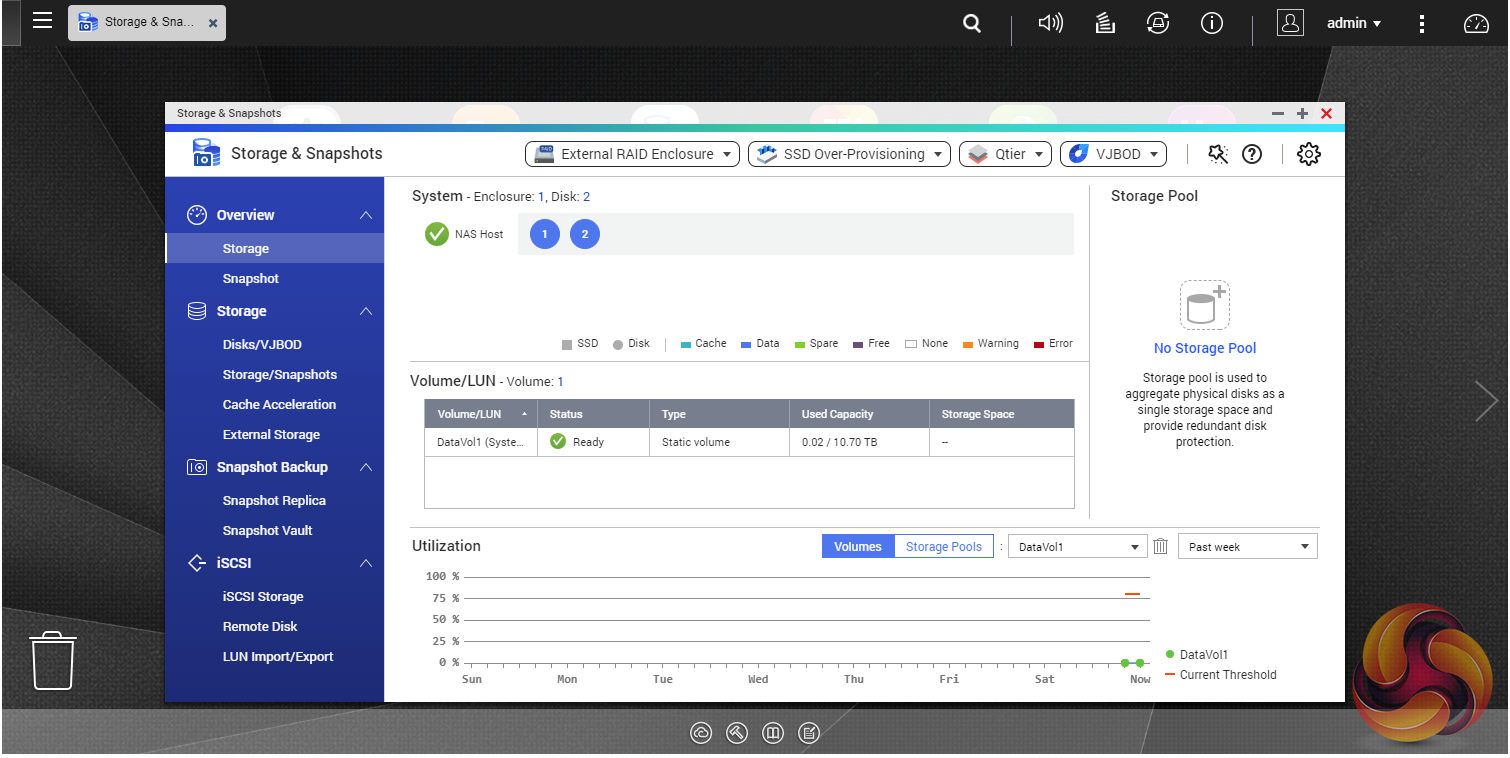1510x758 pixels.
Task: Open Disks/VJBOD in sidebar
Action: [262, 345]
